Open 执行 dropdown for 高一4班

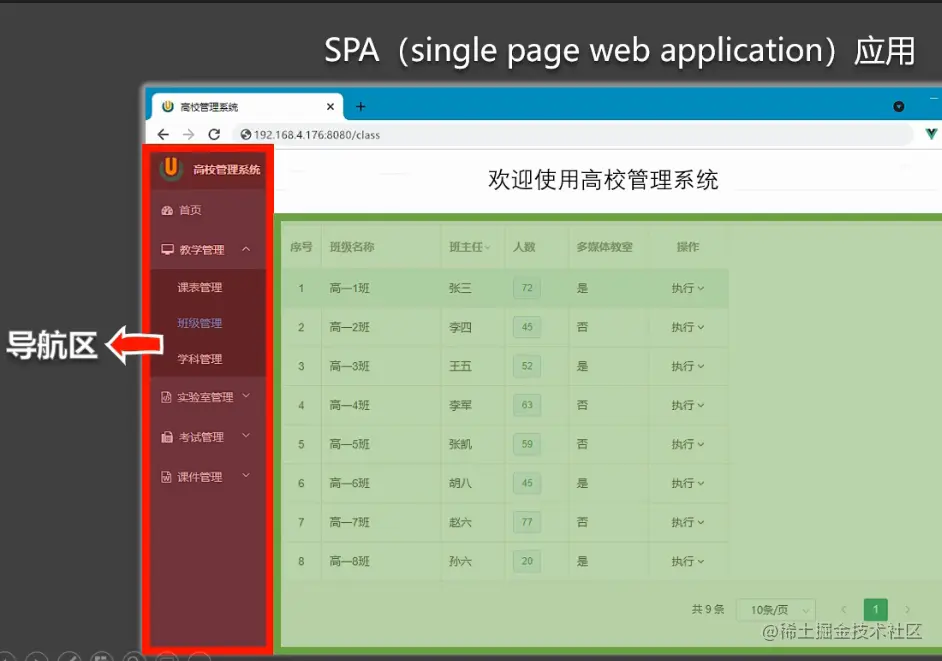coord(687,405)
